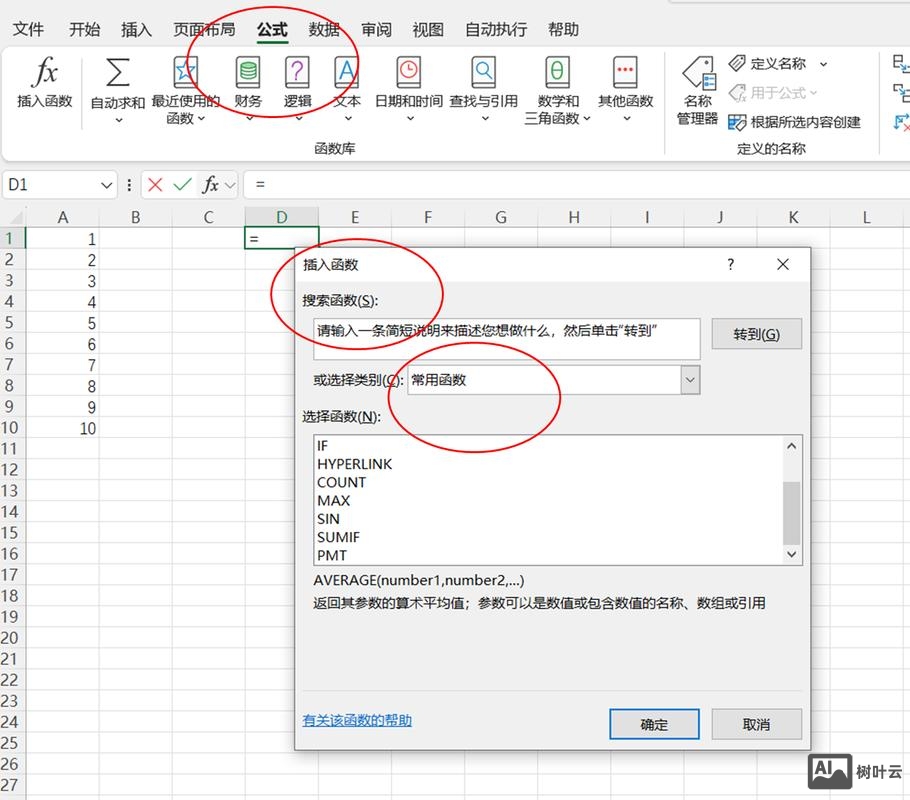
Task: Open the 有关该函数的帮助 link
Action: click(x=357, y=720)
